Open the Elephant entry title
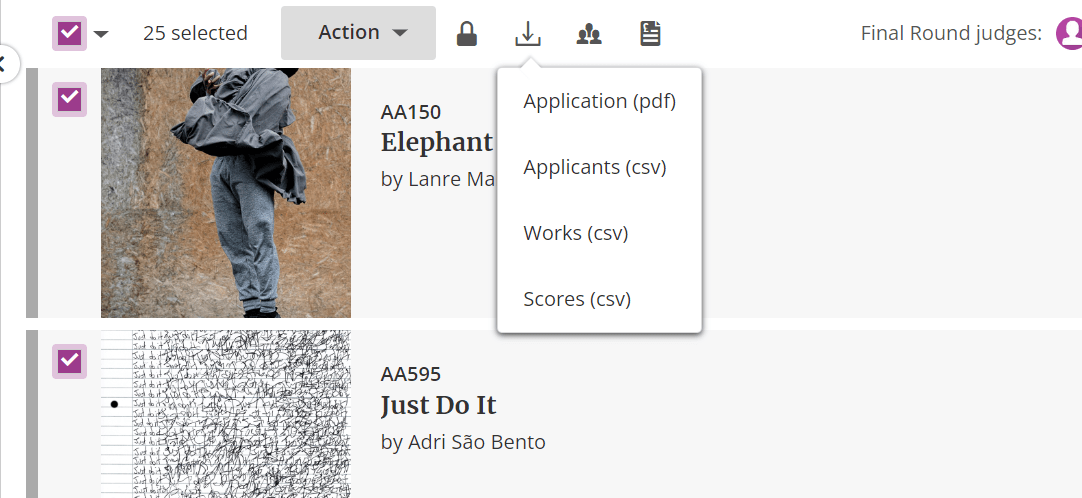Viewport: 1082px width, 498px height. (x=437, y=142)
